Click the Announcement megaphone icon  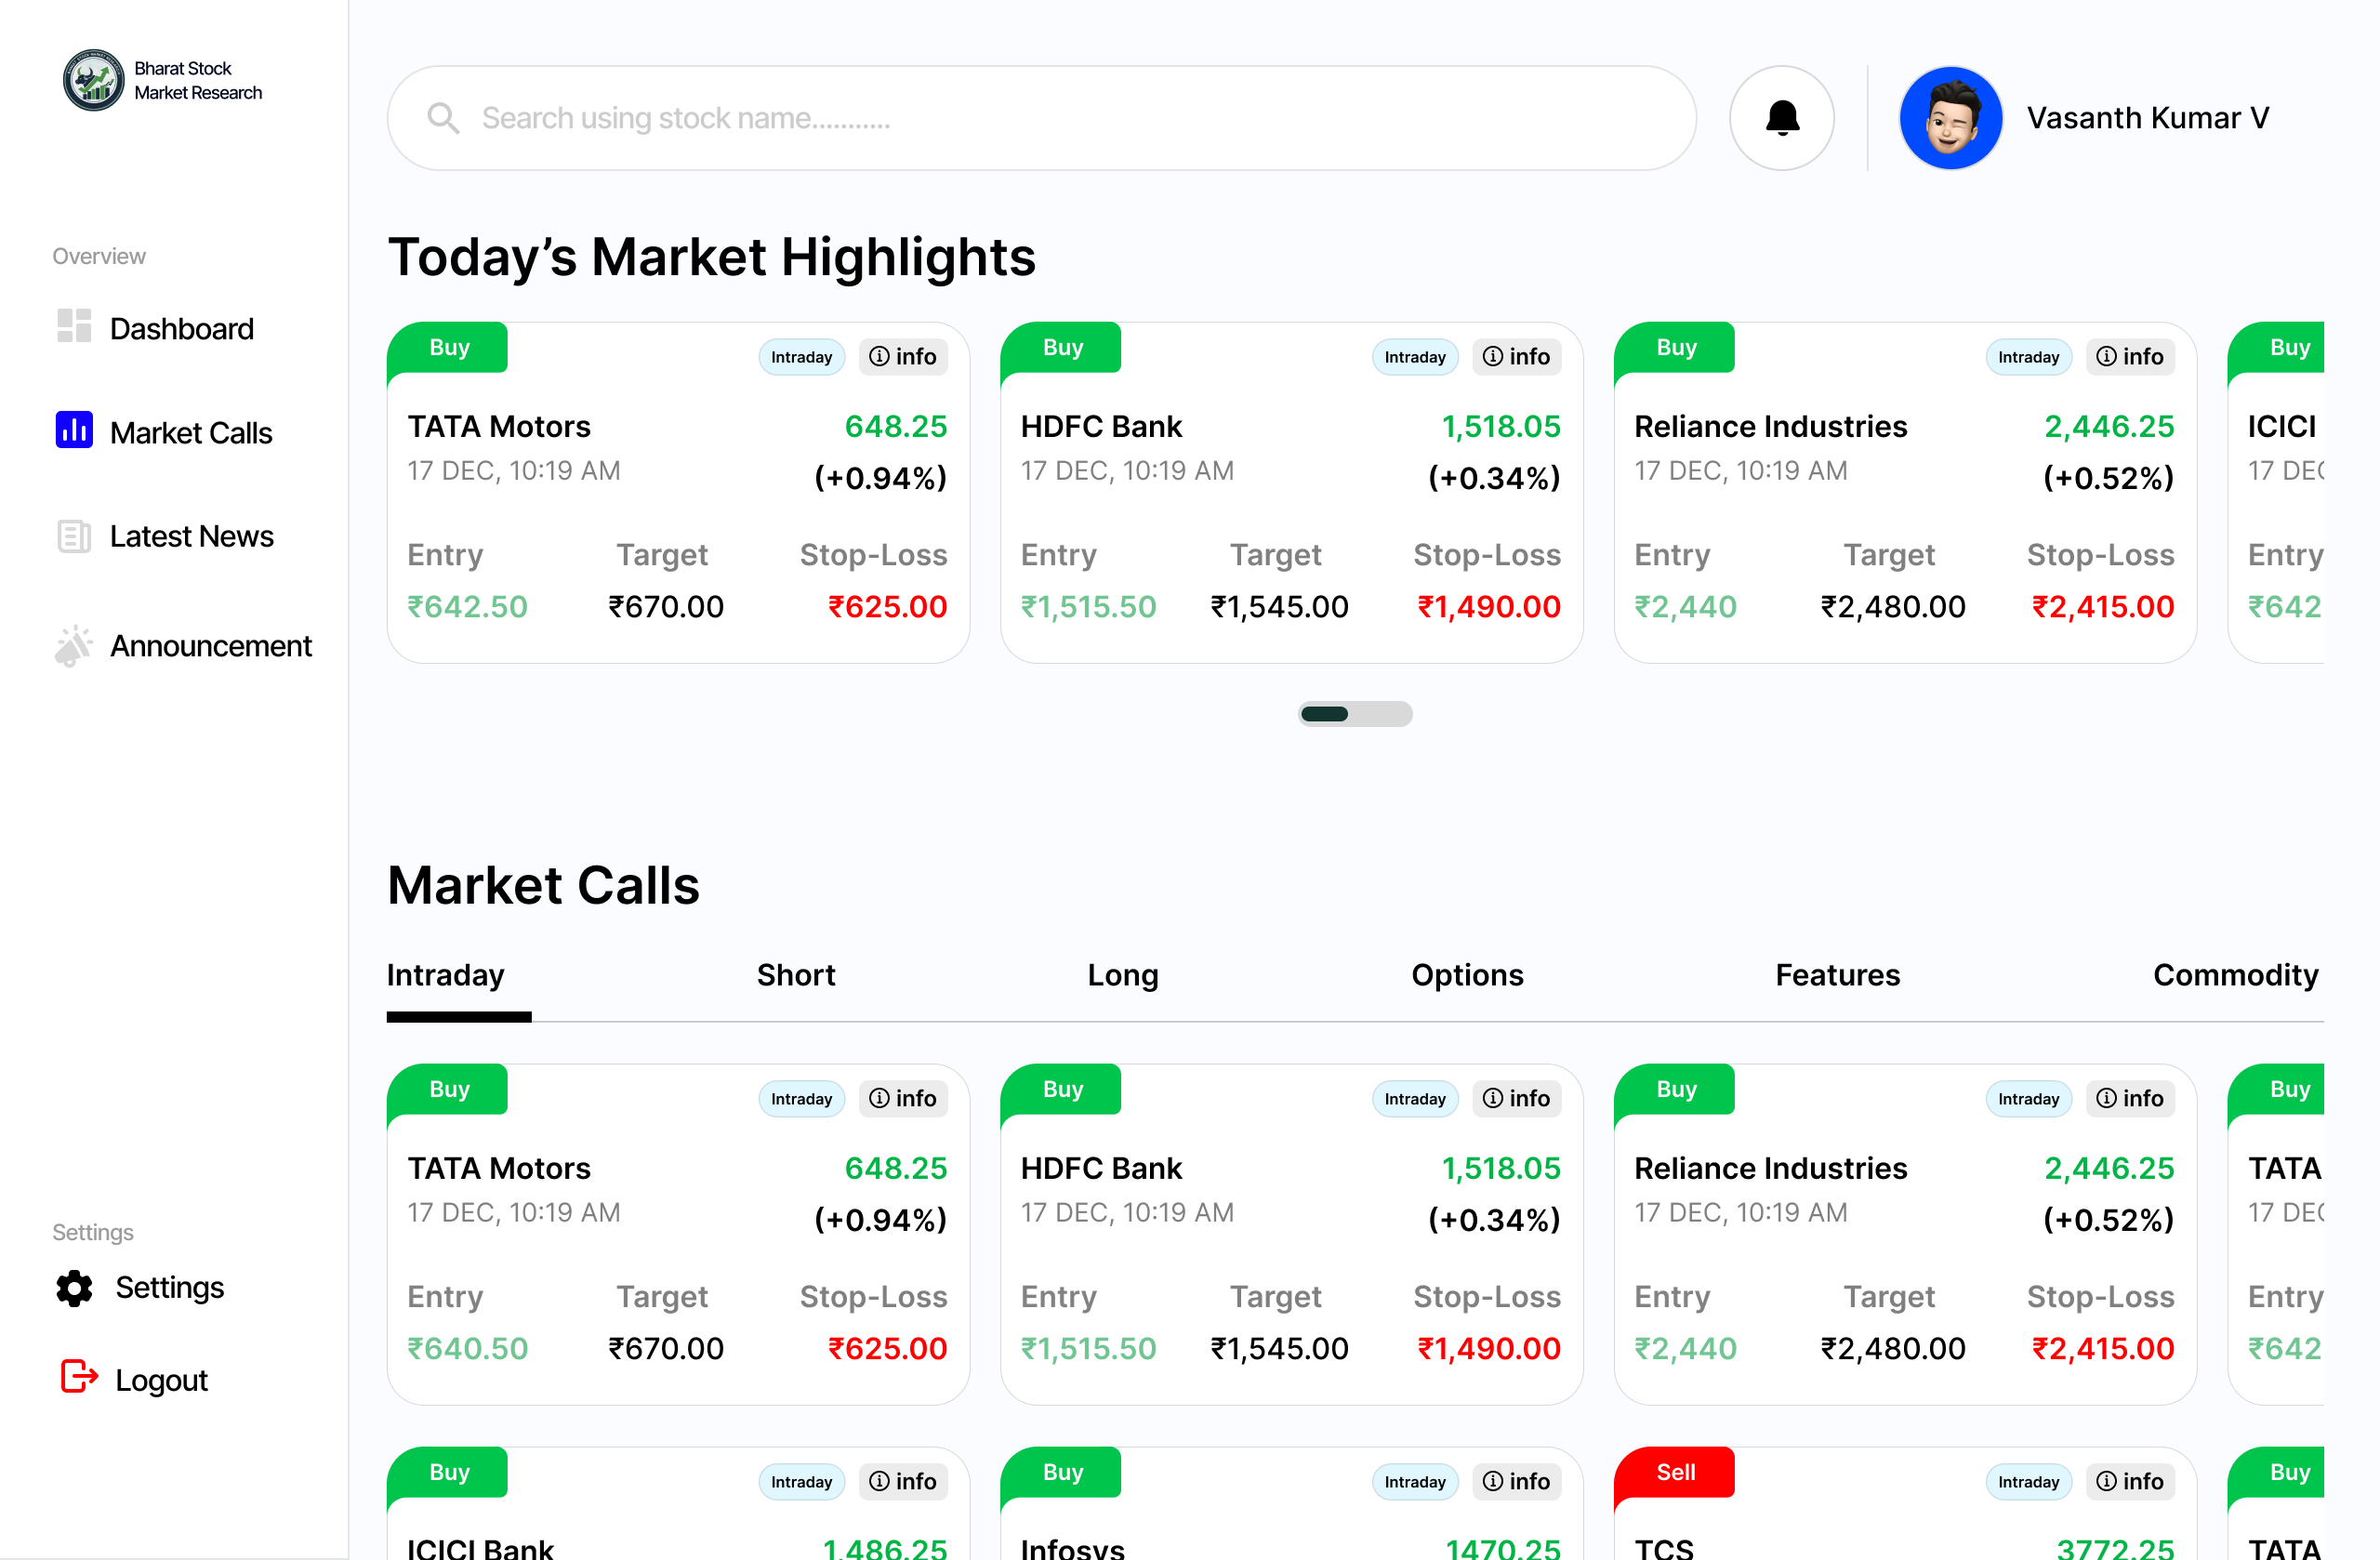(x=74, y=645)
